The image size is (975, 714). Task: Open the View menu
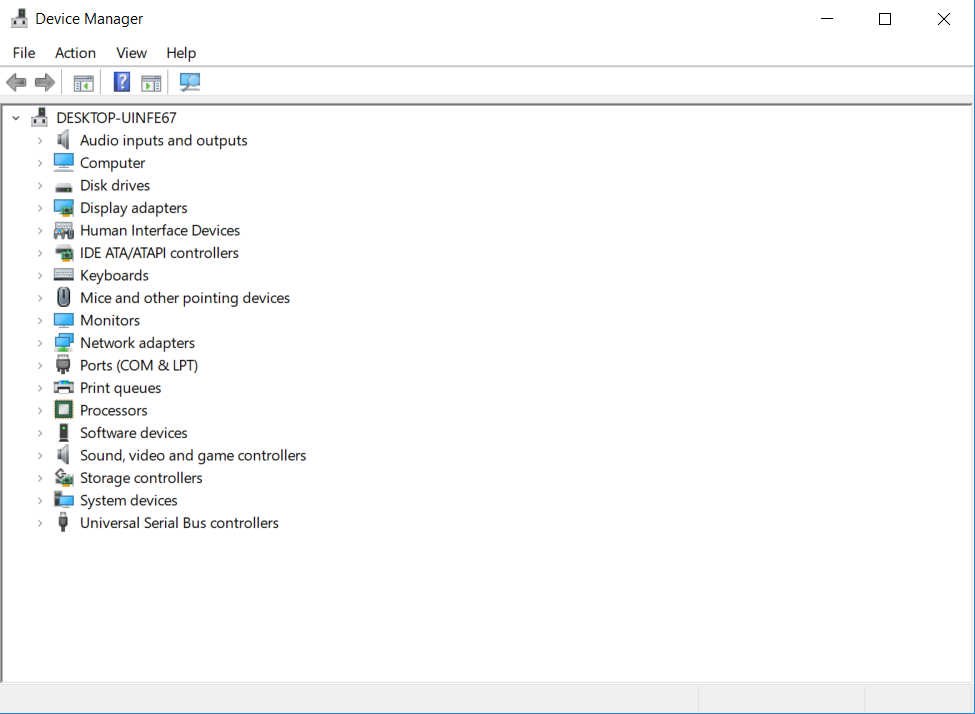[131, 53]
